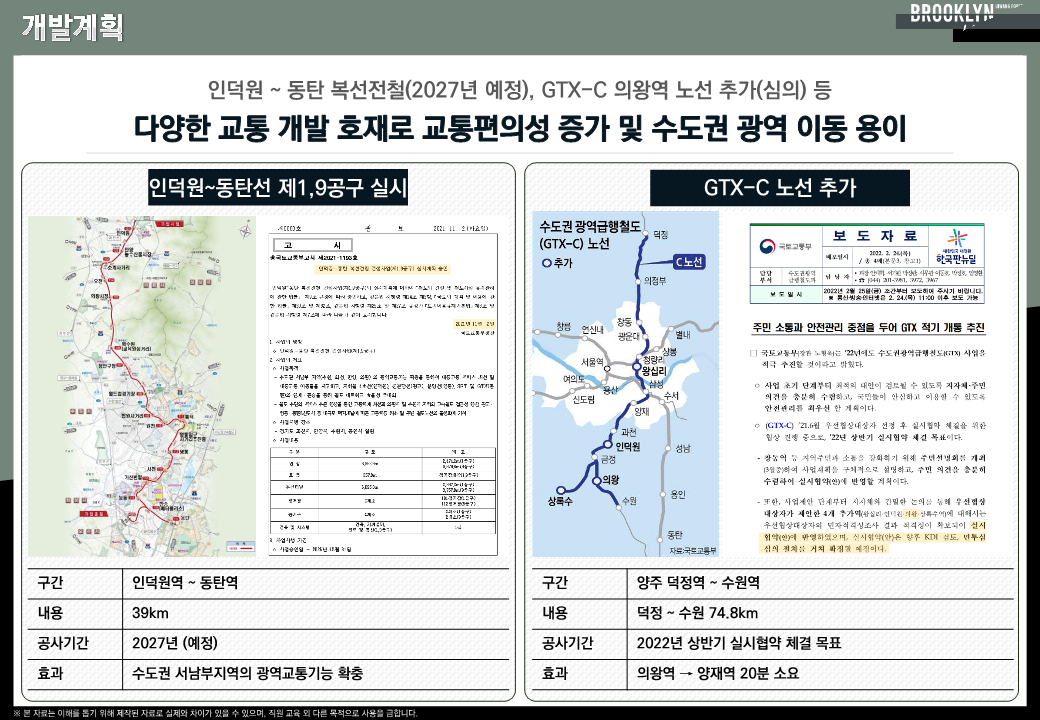
Task: Click cell 2022년 상반기 실시협약 체결 목표
Action: (x=739, y=643)
